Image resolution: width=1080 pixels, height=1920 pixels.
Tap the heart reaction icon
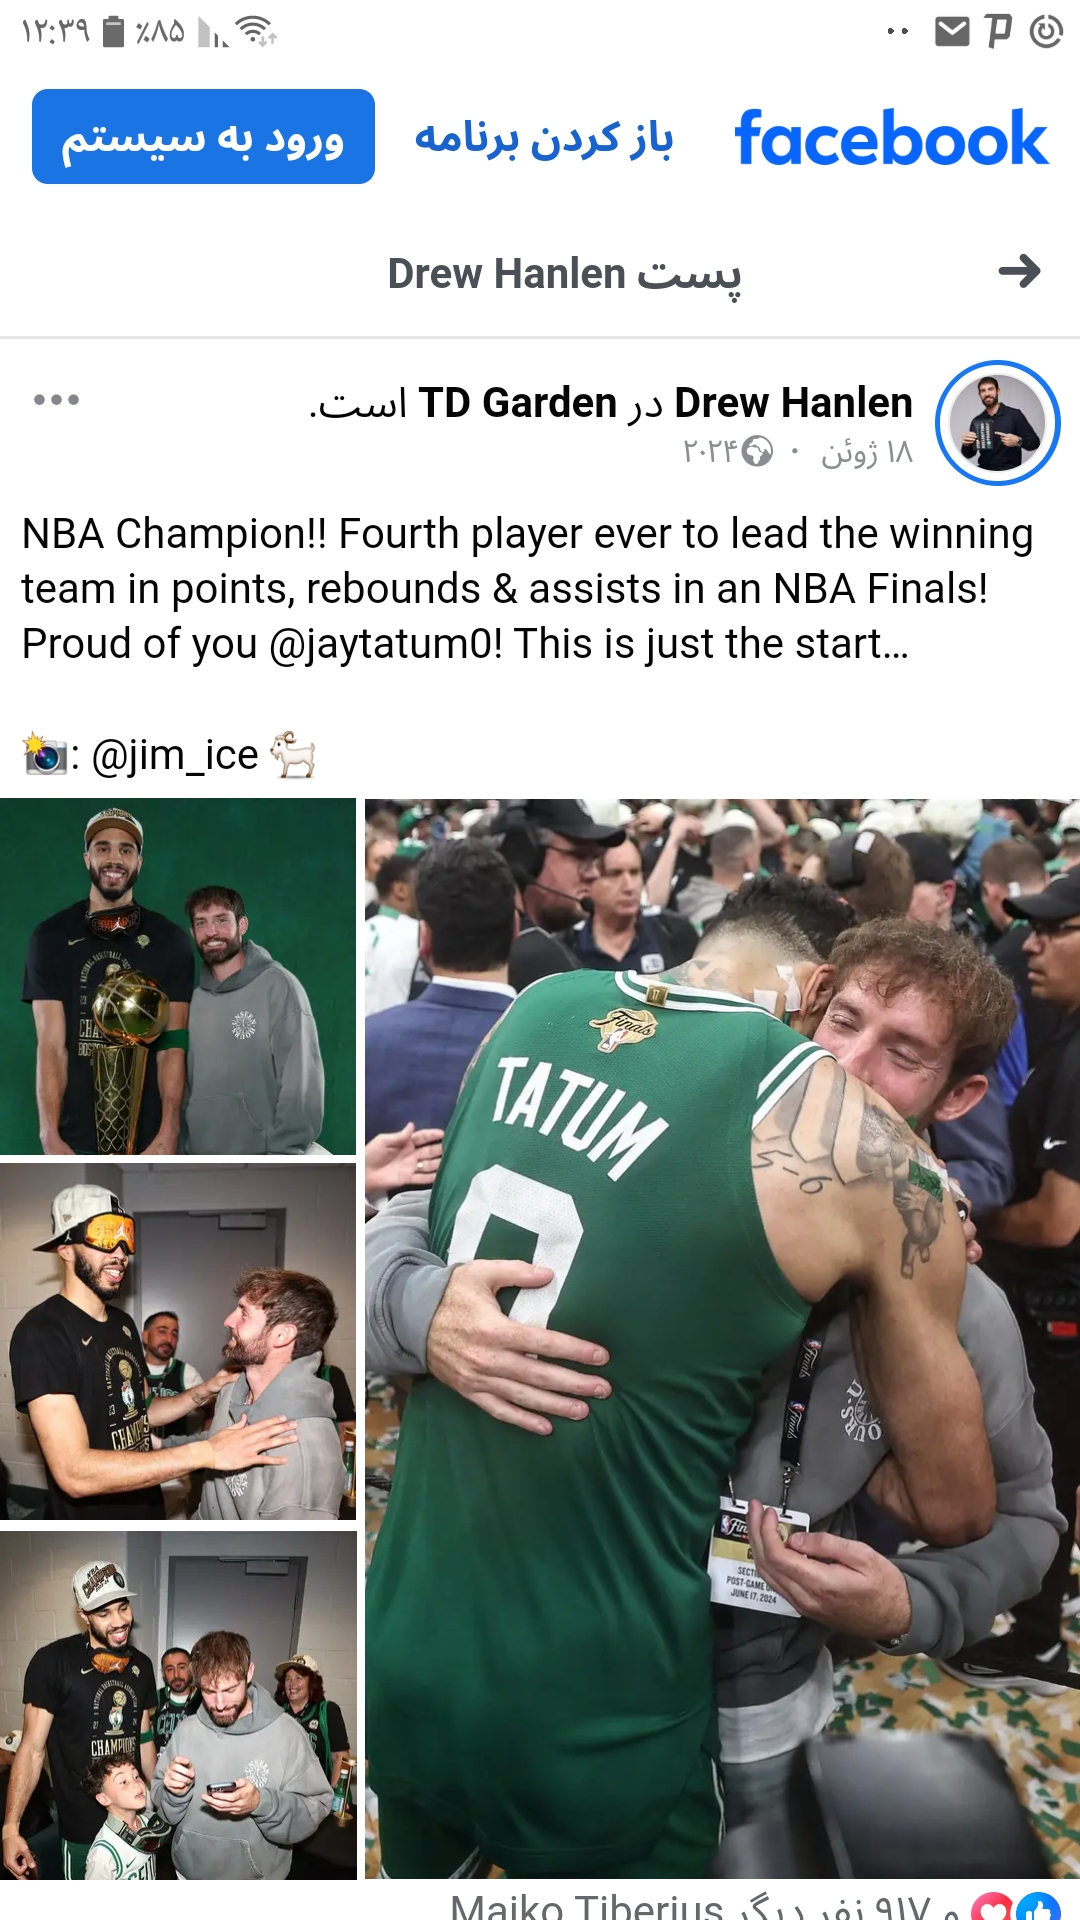[992, 1908]
